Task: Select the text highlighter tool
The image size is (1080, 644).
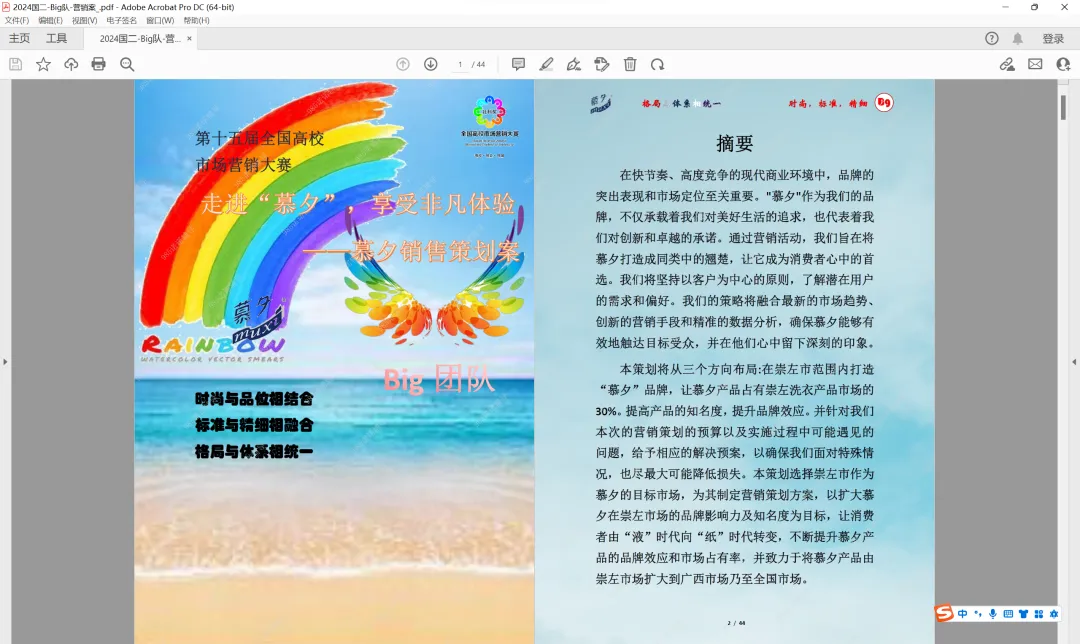Action: 546,64
